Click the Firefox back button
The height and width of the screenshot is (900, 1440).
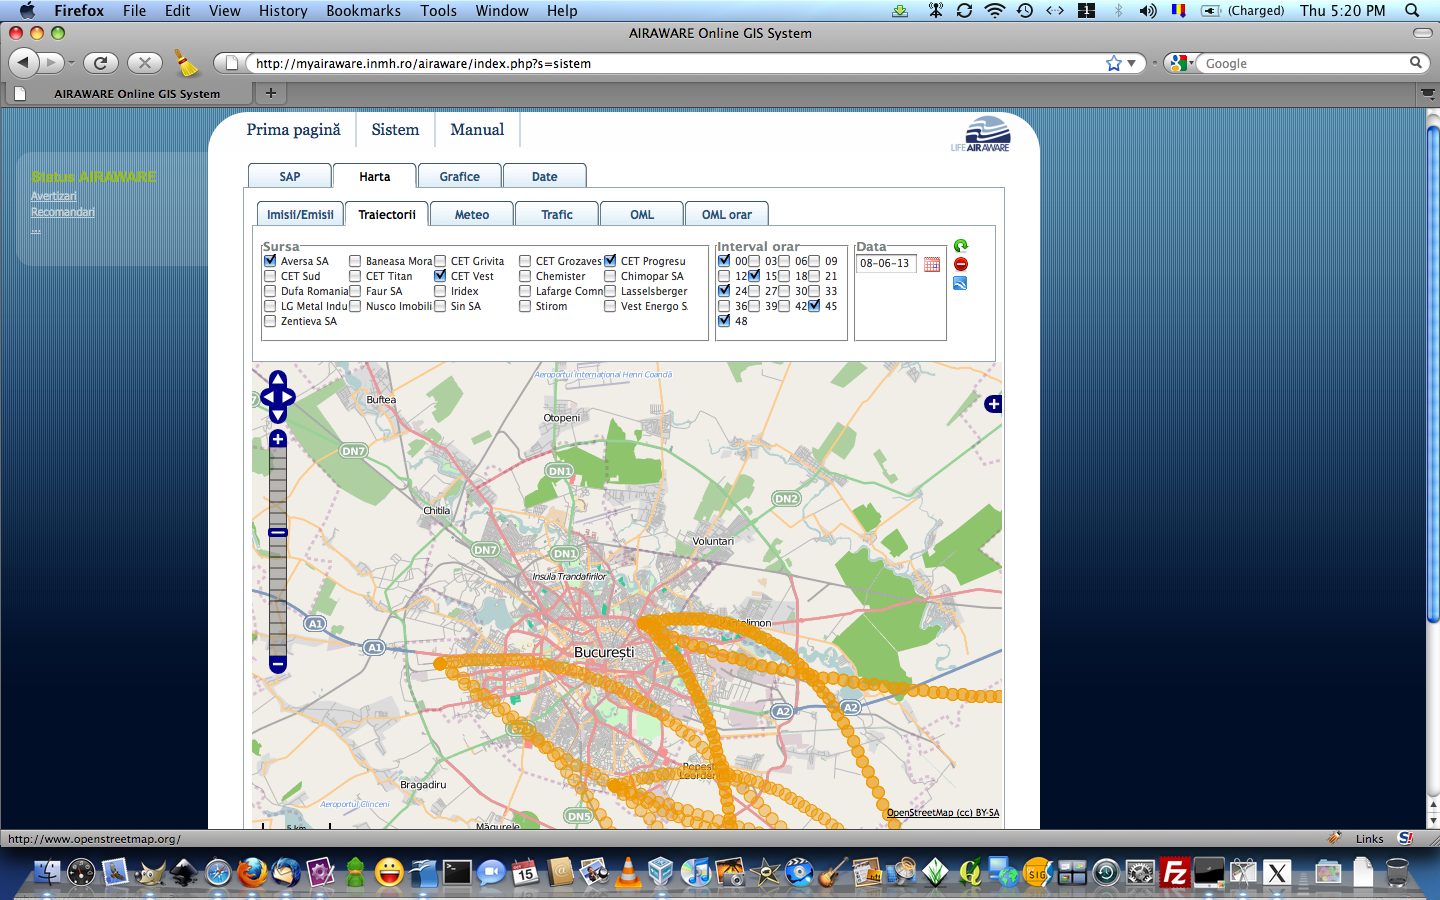(24, 63)
